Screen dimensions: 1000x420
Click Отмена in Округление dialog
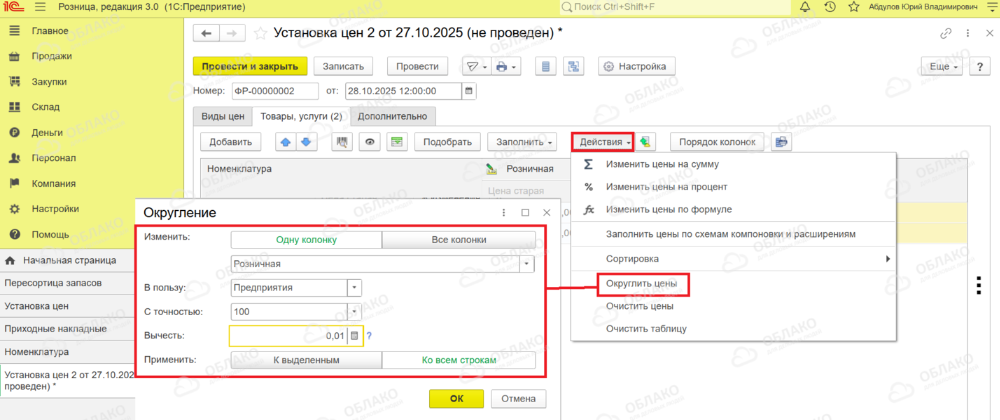click(x=518, y=399)
